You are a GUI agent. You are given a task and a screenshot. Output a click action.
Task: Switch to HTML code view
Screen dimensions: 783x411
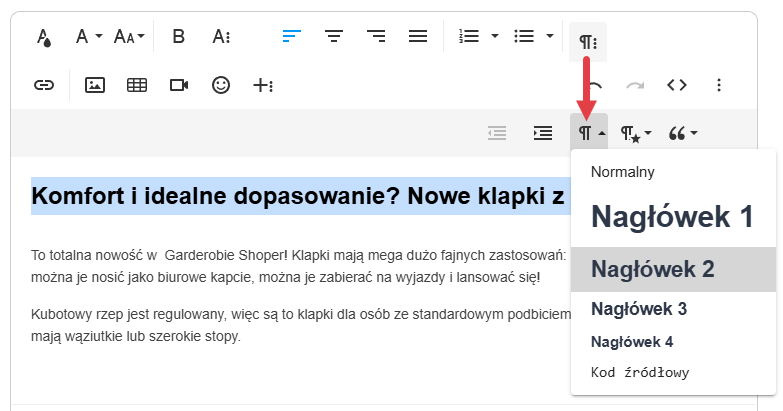677,85
